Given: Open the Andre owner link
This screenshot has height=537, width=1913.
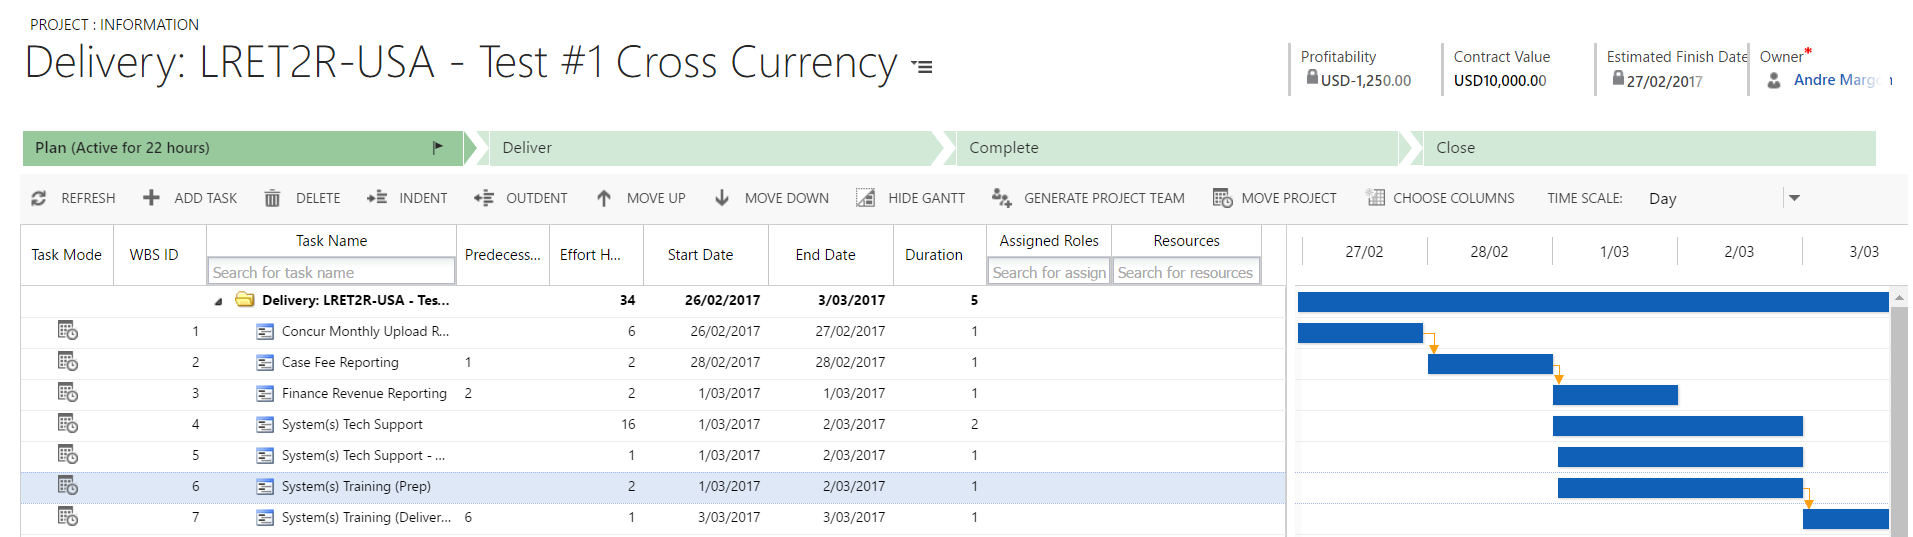Looking at the screenshot, I should pos(1835,80).
